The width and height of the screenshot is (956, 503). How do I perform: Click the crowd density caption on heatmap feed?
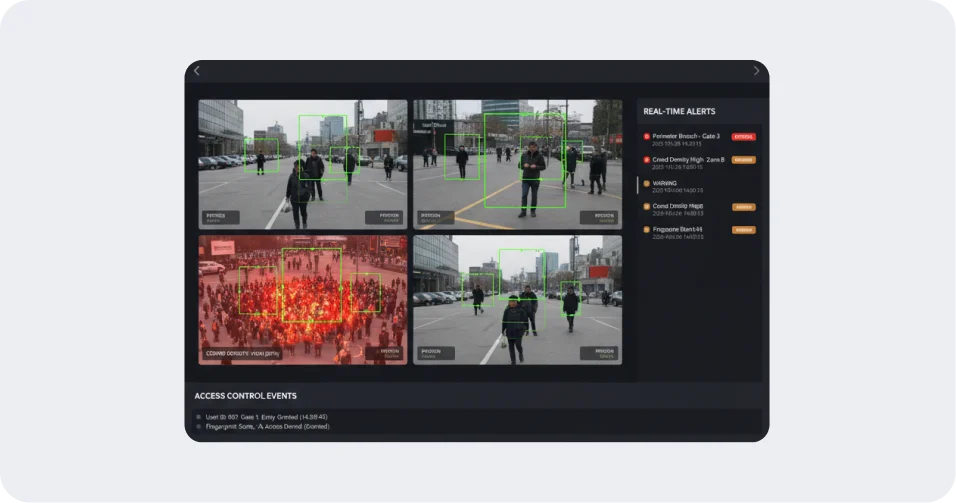tap(242, 354)
